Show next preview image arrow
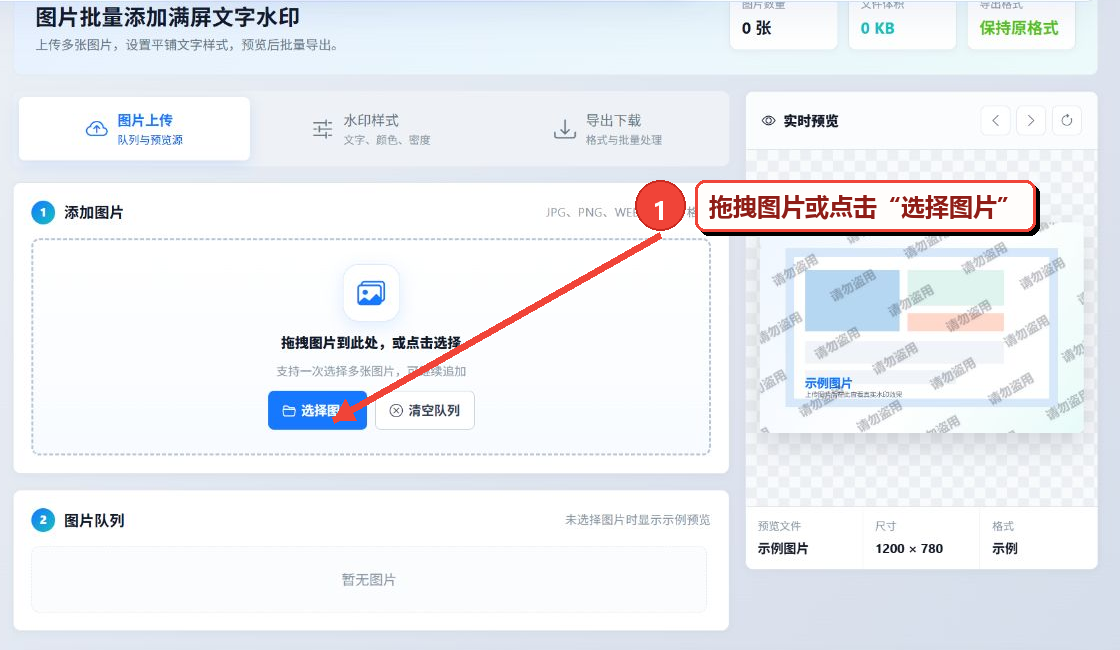 coord(1031,121)
